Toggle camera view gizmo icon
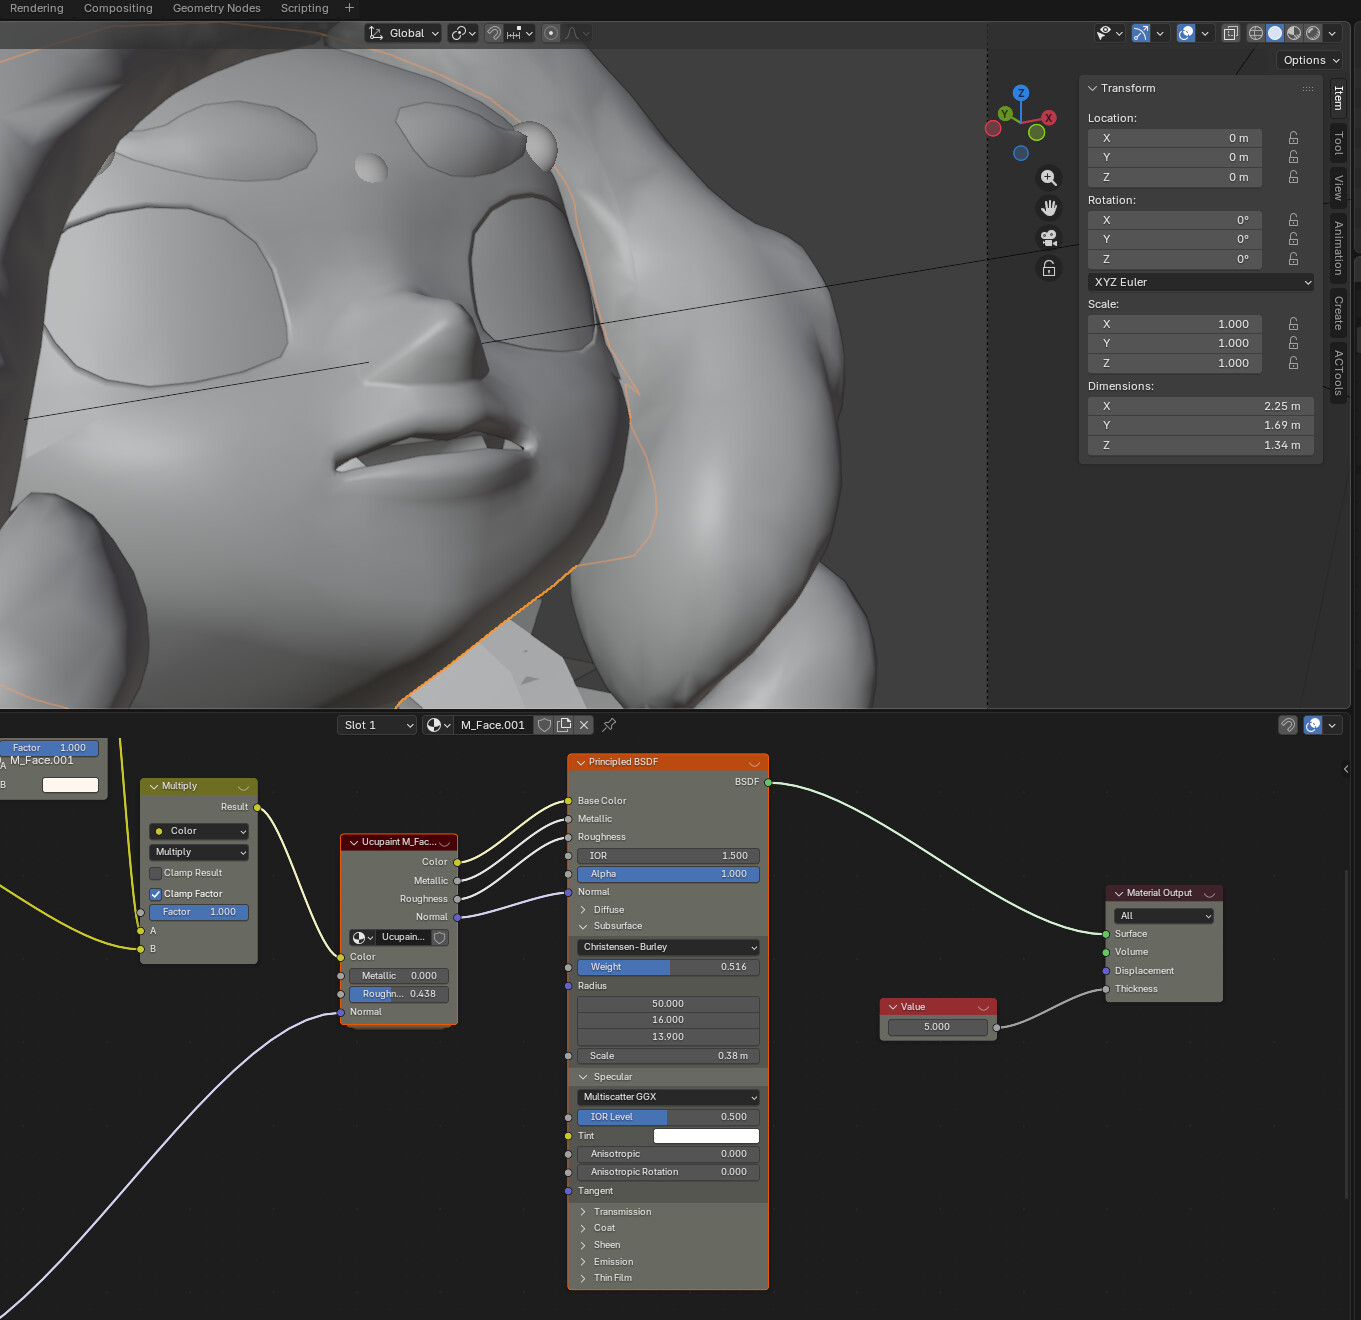This screenshot has width=1361, height=1320. pos(1049,238)
